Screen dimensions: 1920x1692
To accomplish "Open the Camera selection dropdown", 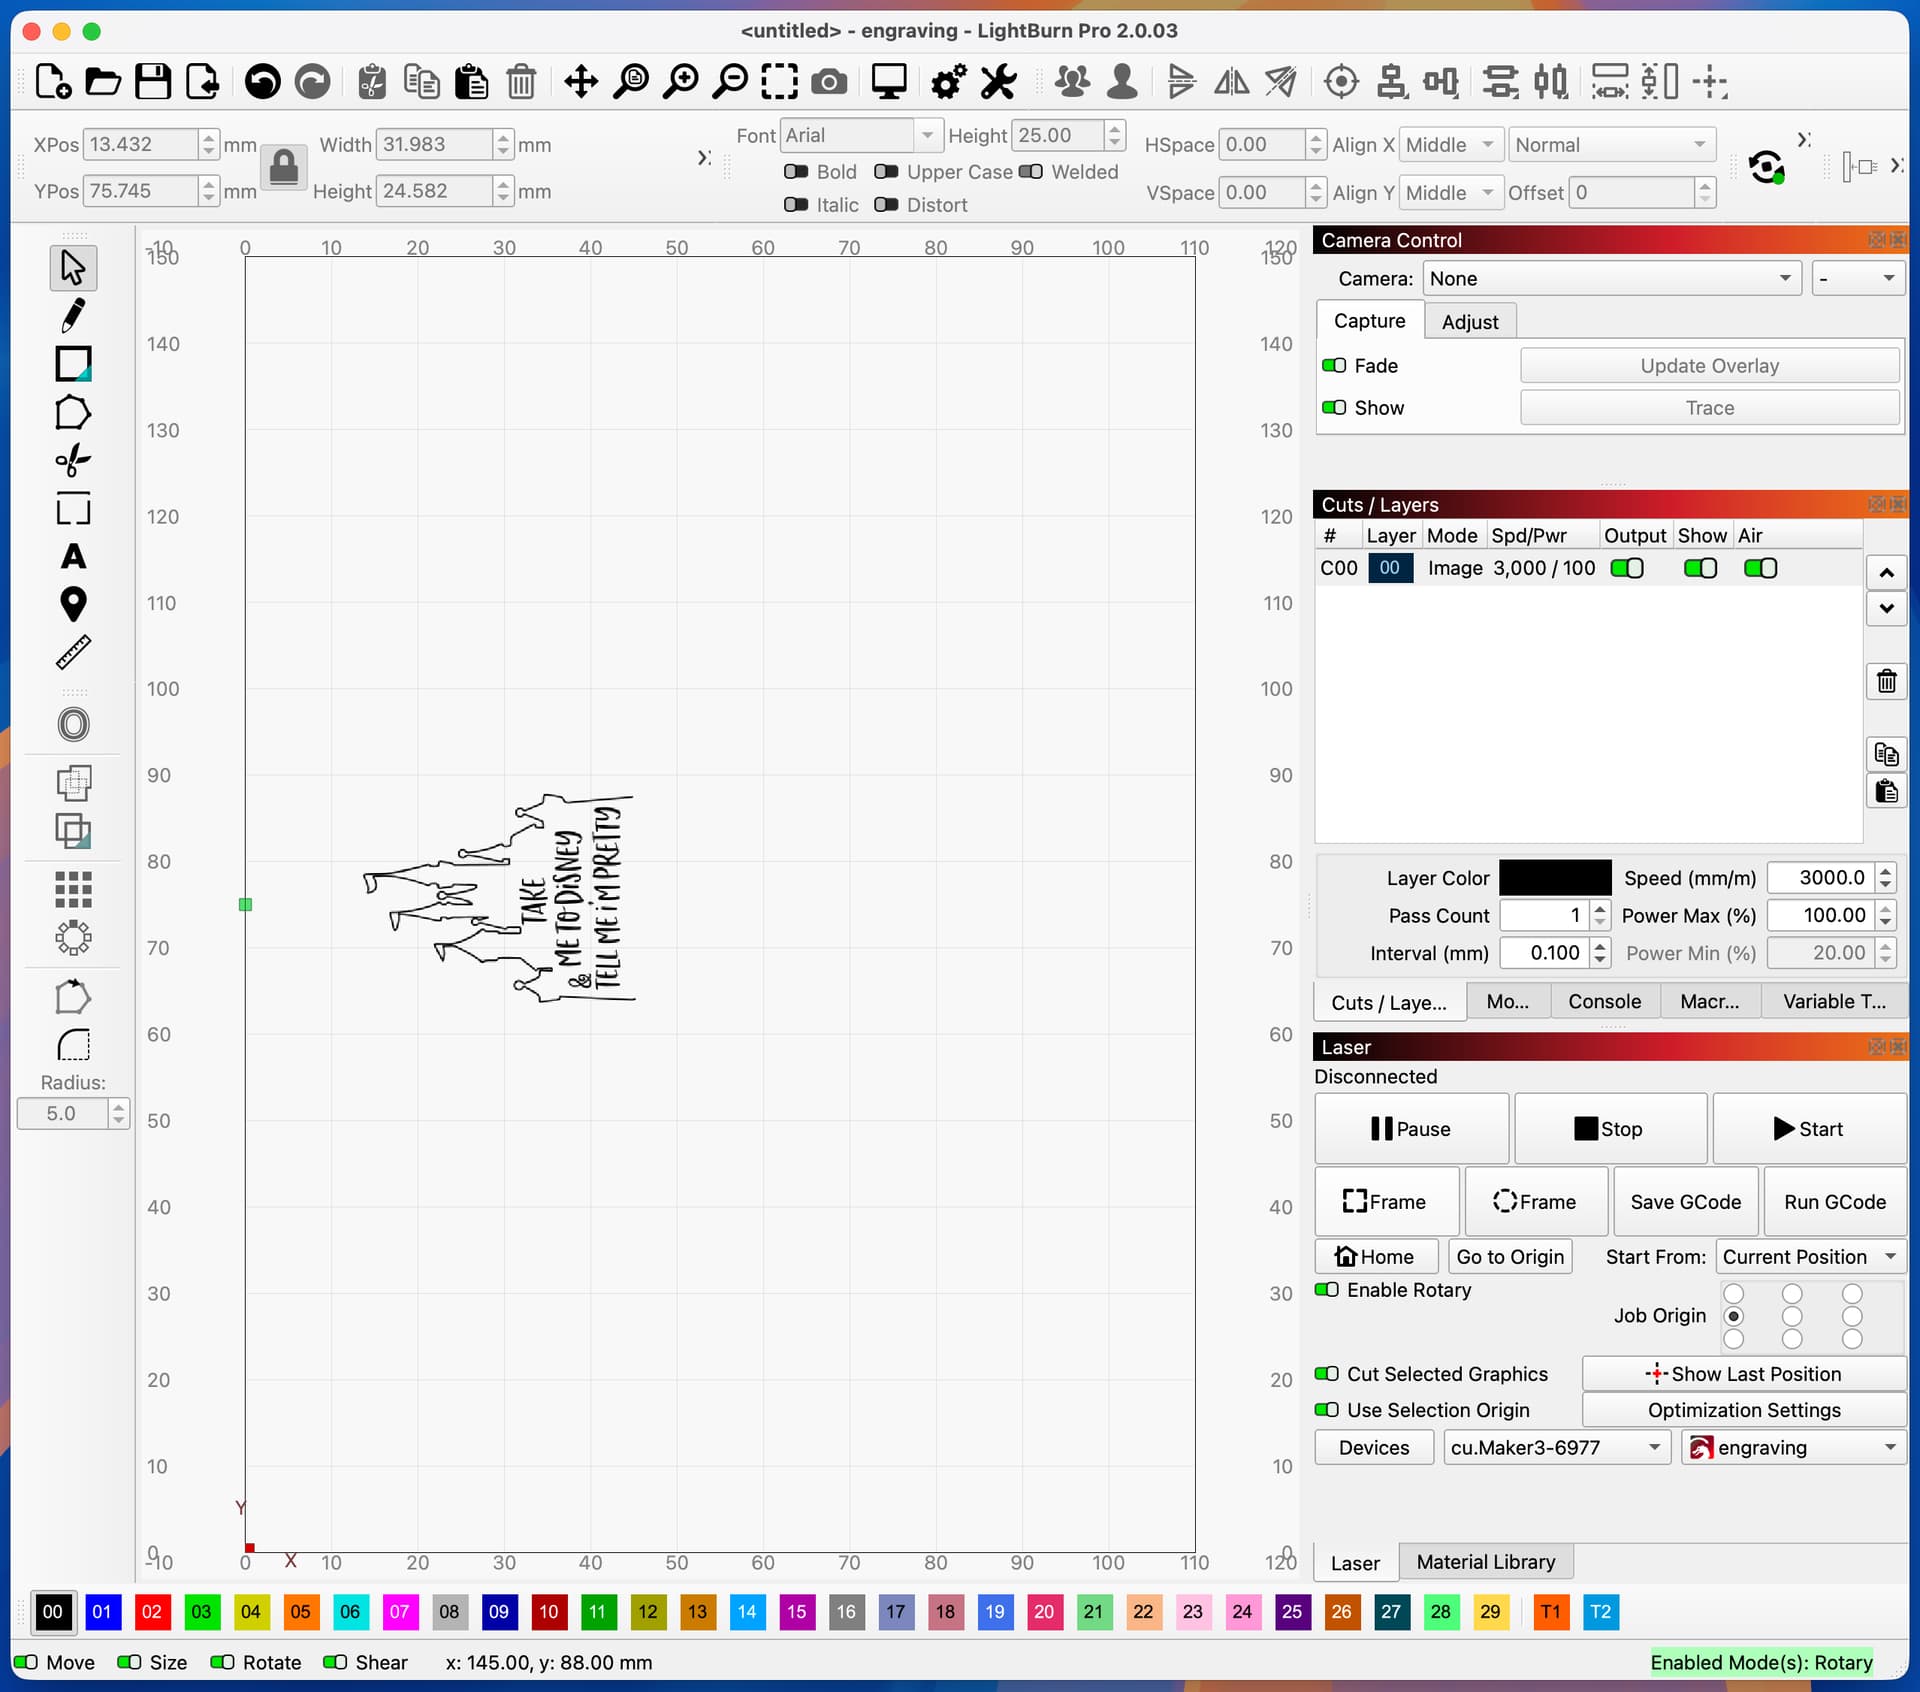I will (x=1611, y=279).
